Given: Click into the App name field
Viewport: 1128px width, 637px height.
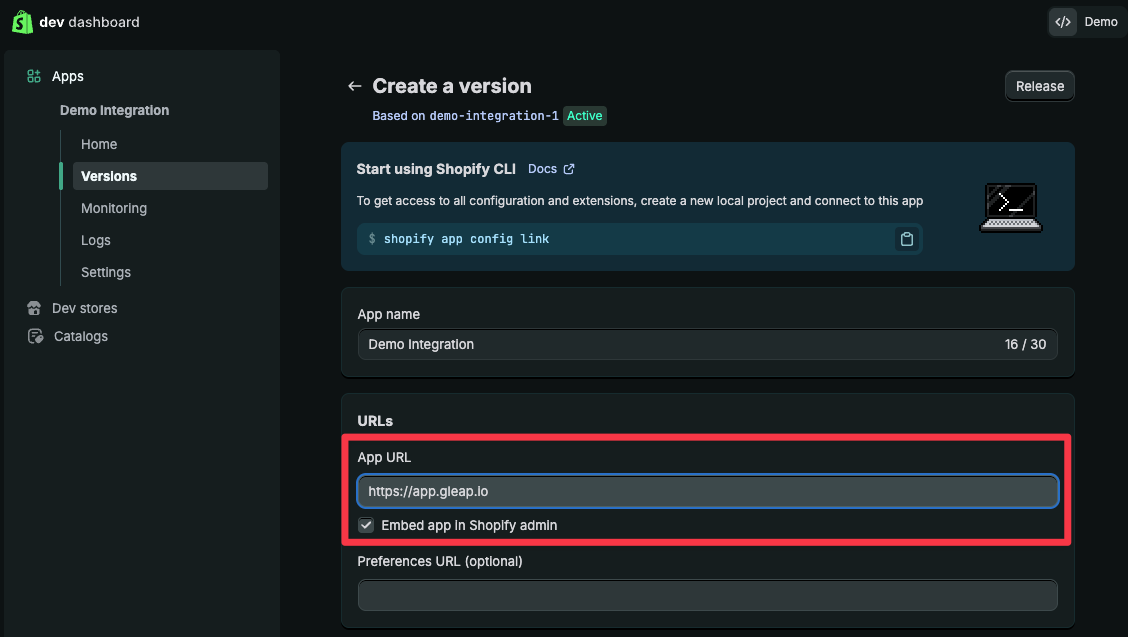Looking at the screenshot, I should [x=707, y=345].
